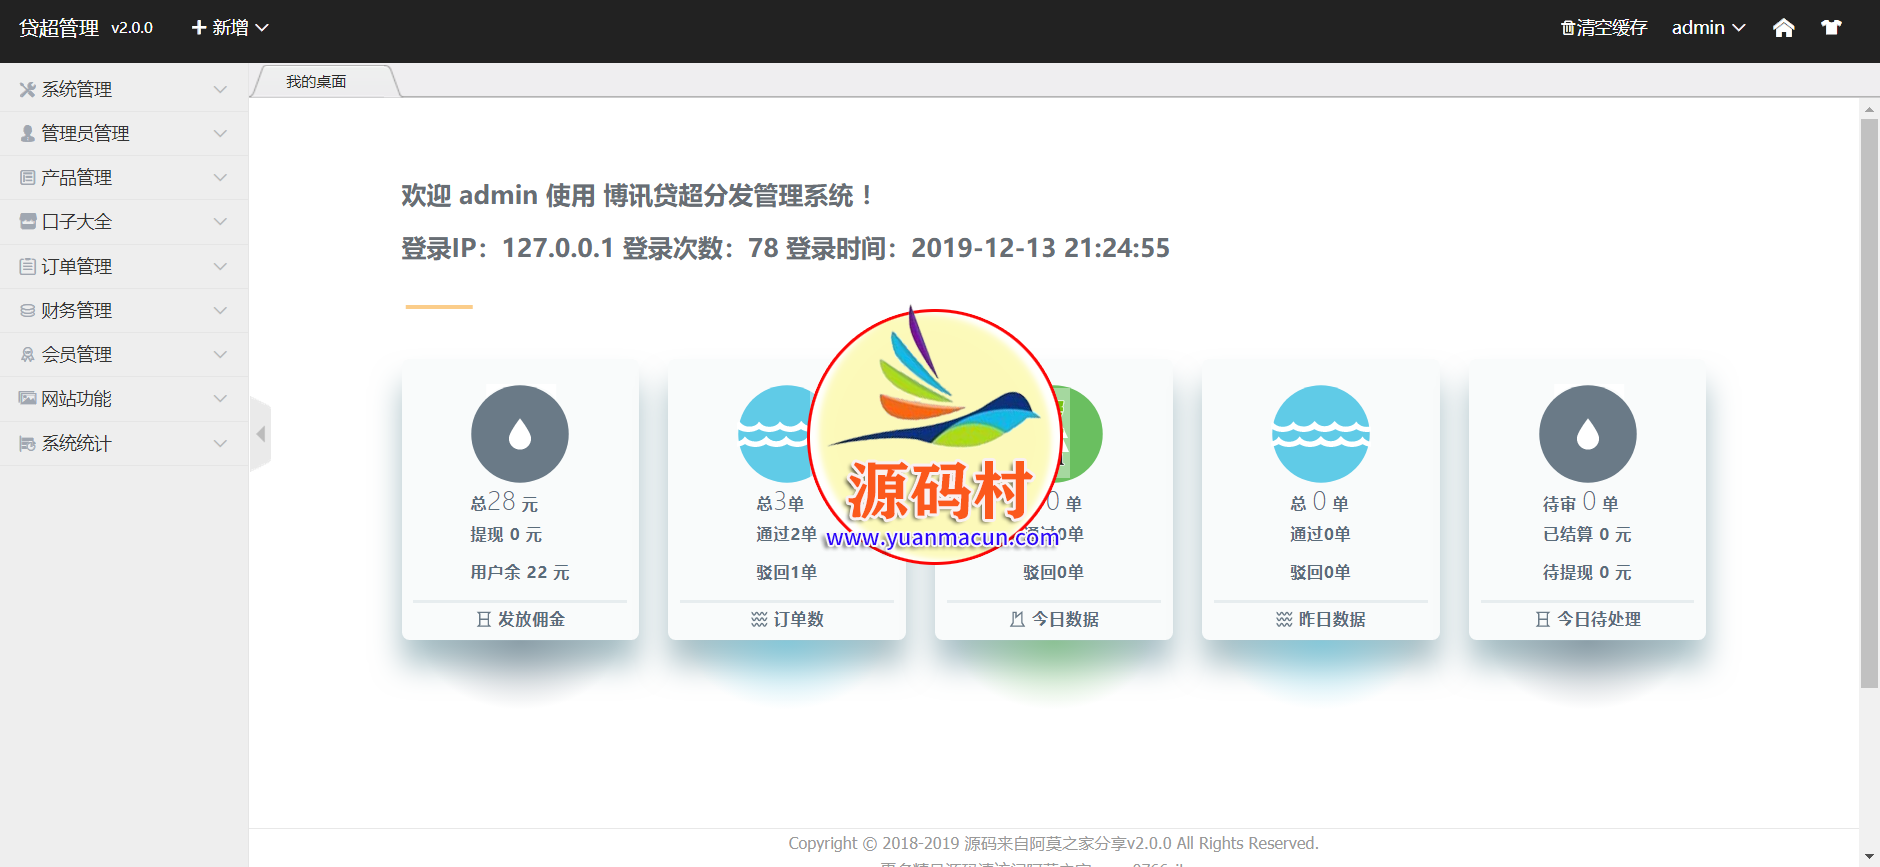The height and width of the screenshot is (867, 1880).
Task: Click the droplet icon on the 今日待处理 card
Action: click(1587, 434)
